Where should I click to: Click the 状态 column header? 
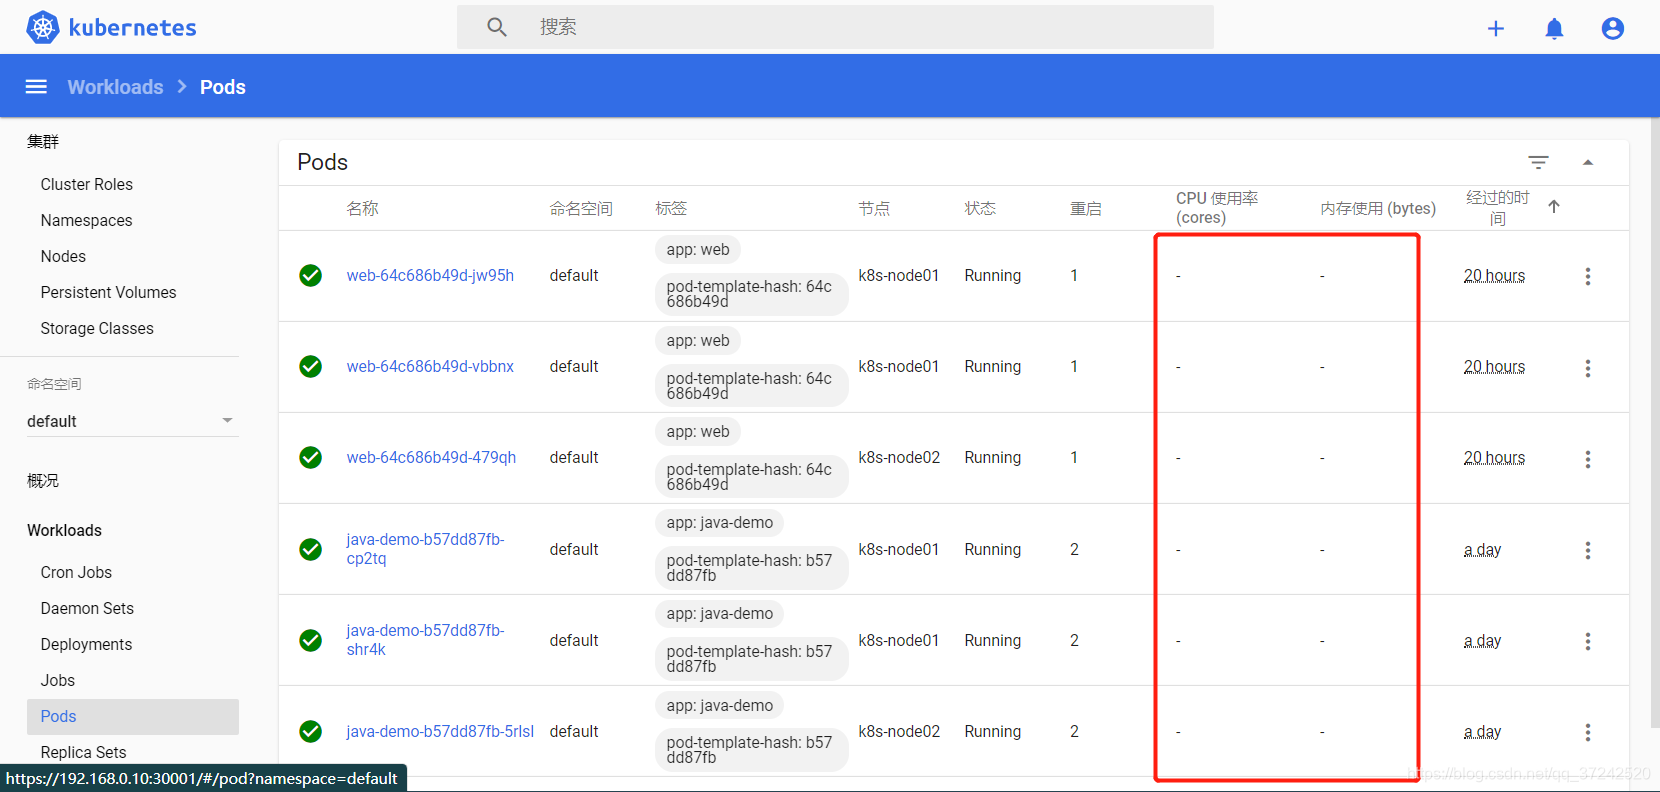[x=980, y=208]
